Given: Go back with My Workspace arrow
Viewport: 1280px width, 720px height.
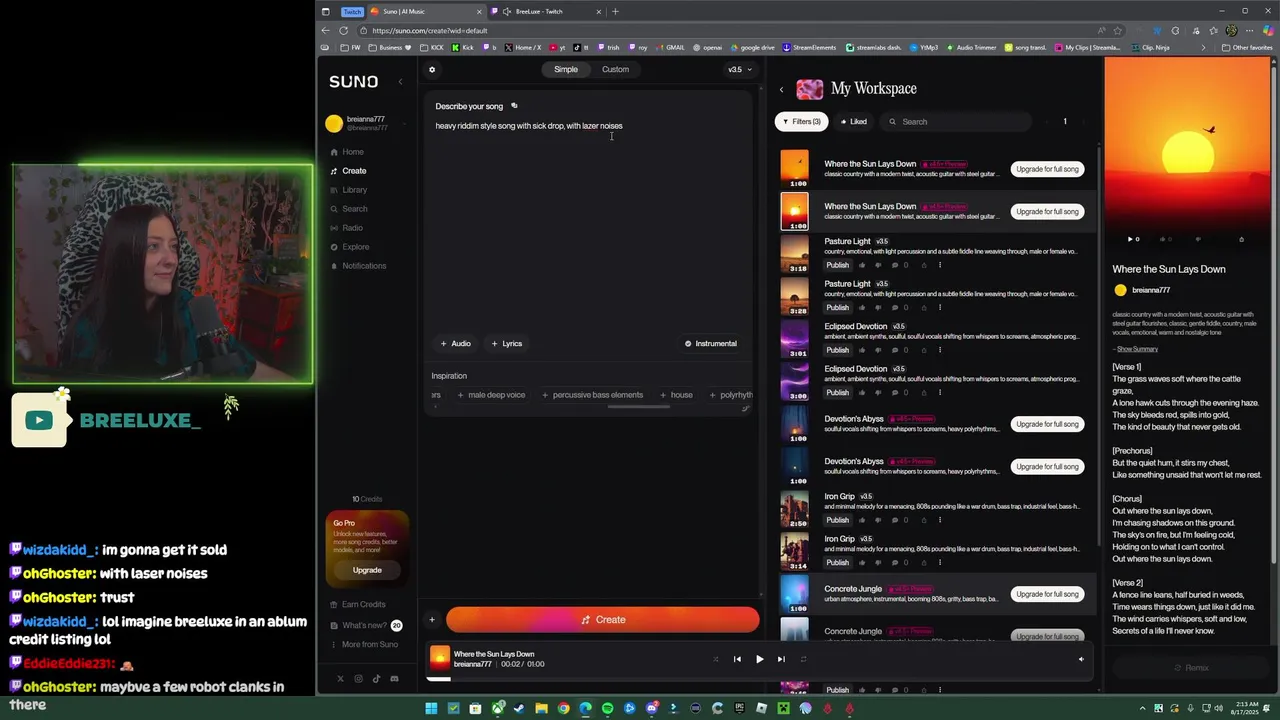Looking at the screenshot, I should [x=782, y=89].
